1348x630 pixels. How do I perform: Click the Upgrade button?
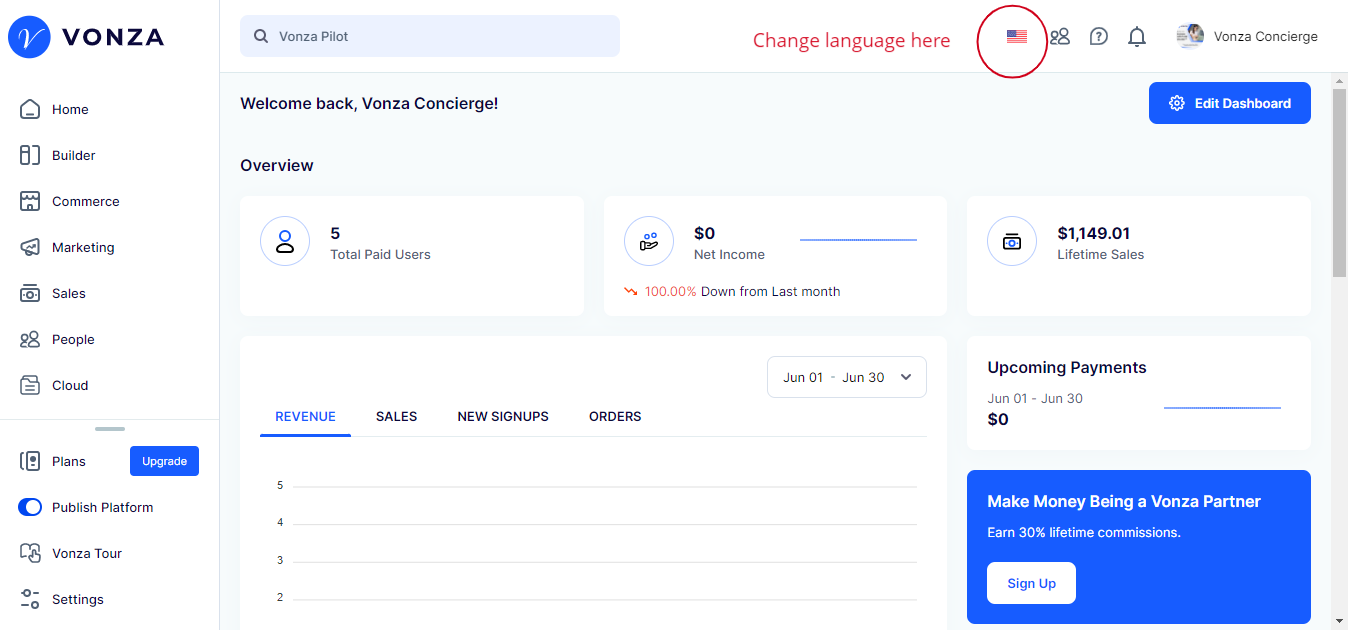164,461
